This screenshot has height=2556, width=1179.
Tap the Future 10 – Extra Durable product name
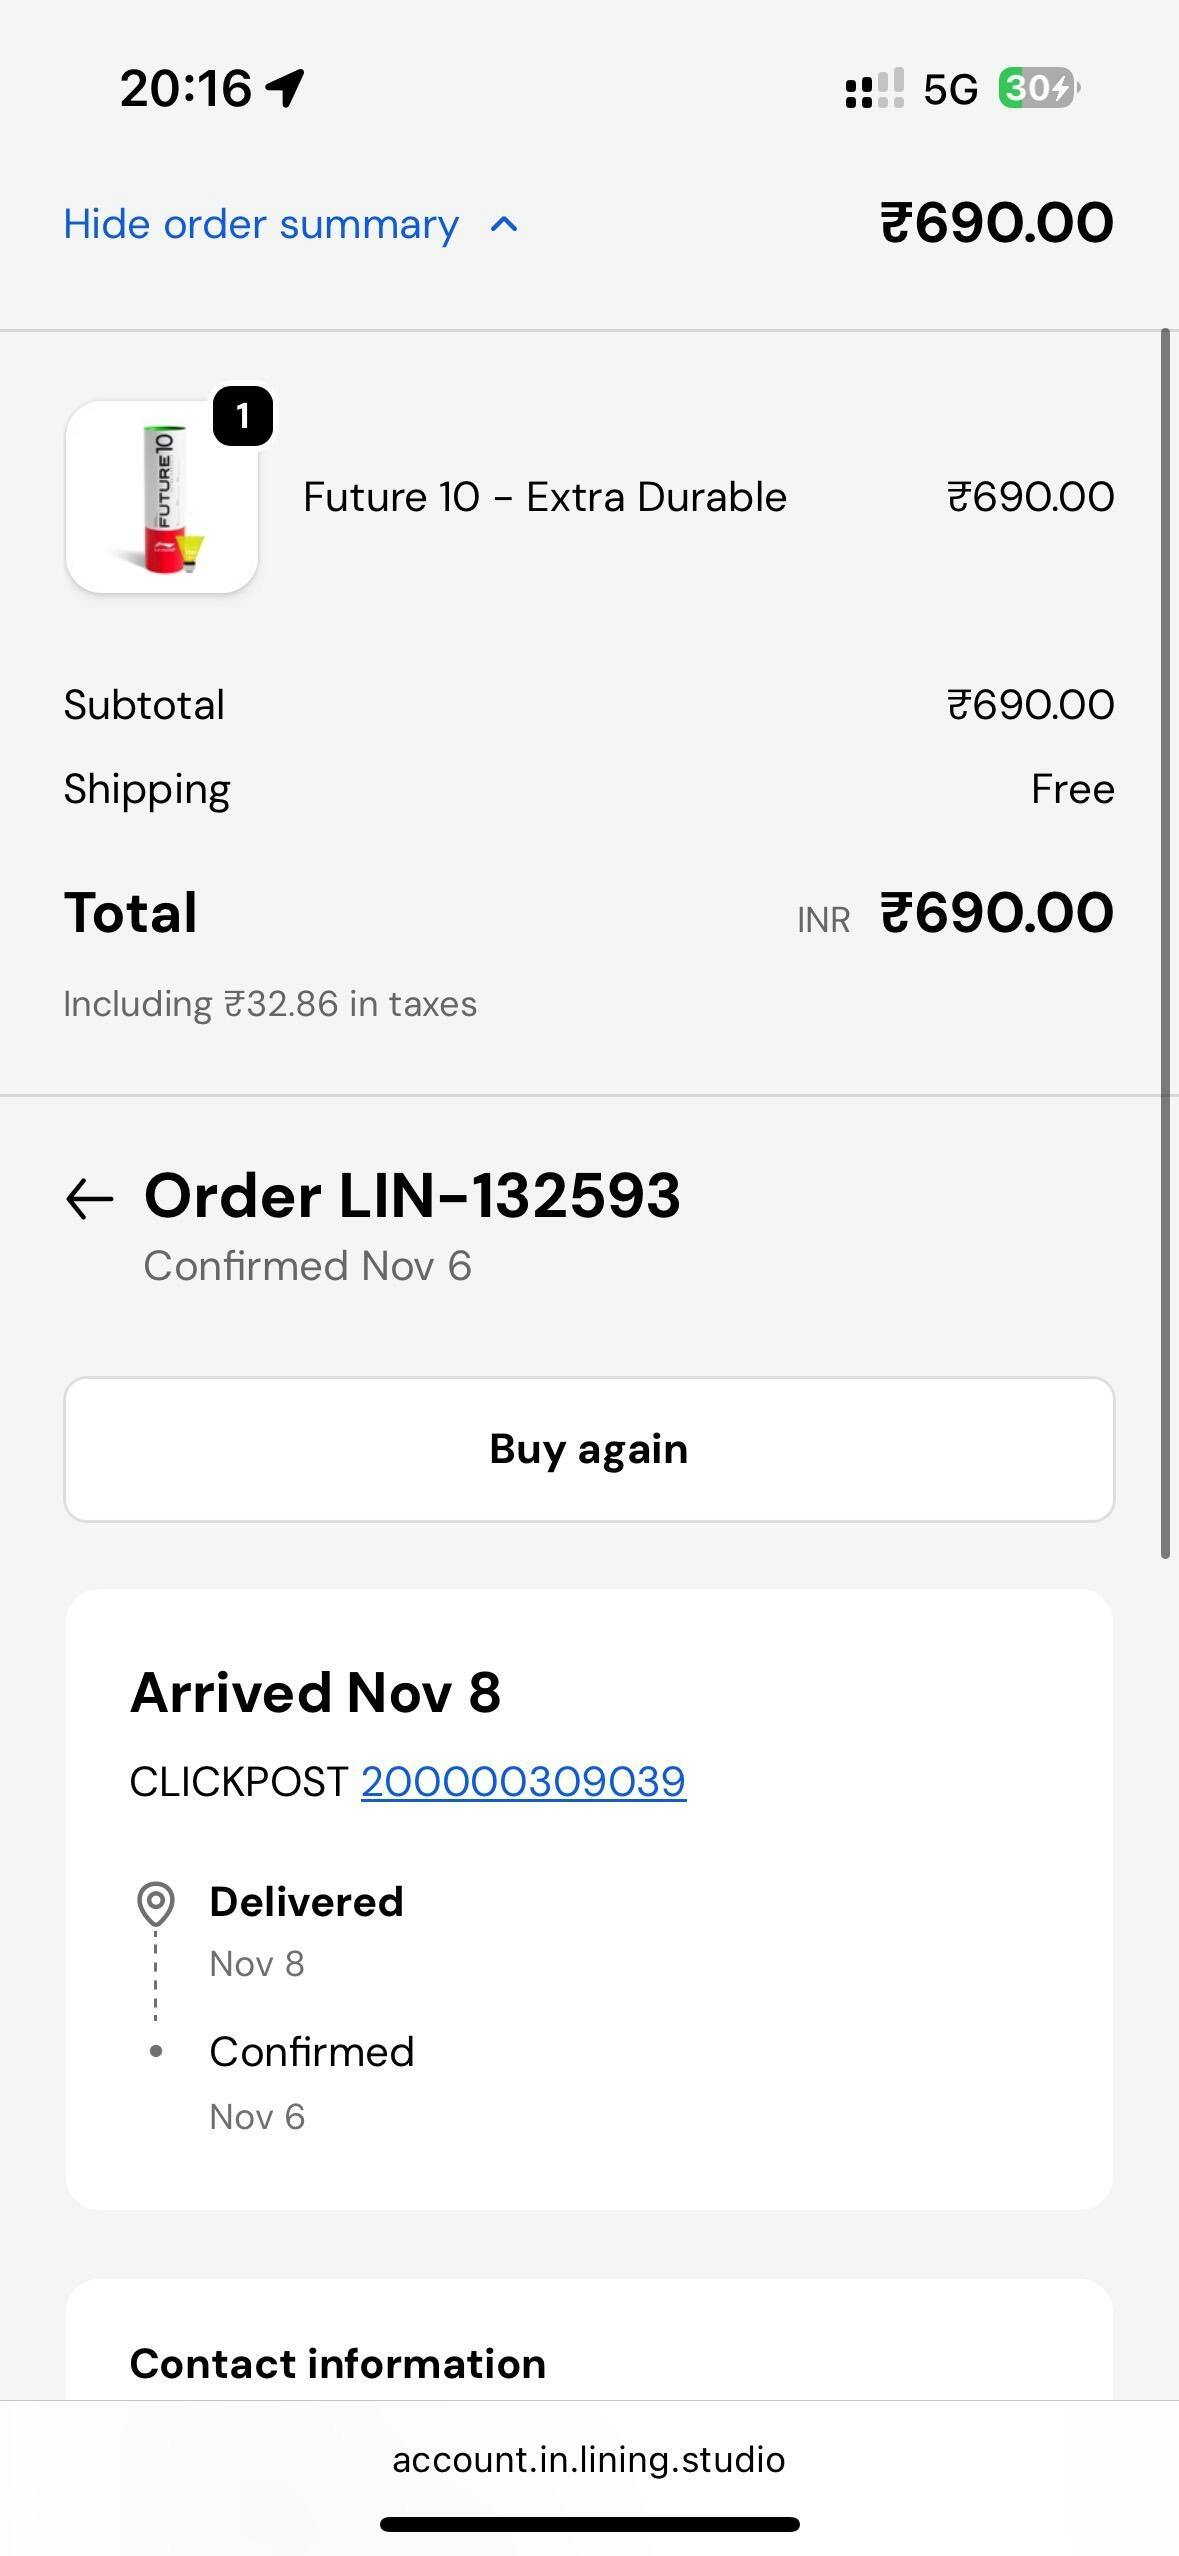point(545,497)
